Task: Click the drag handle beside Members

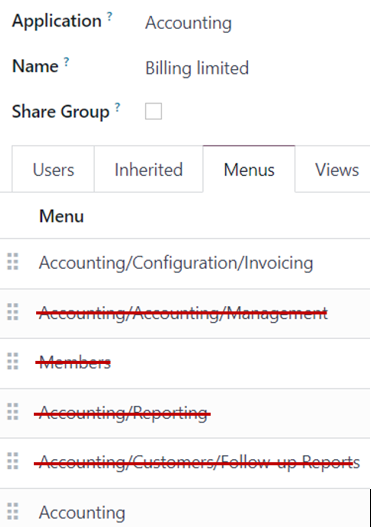Action: (13, 361)
